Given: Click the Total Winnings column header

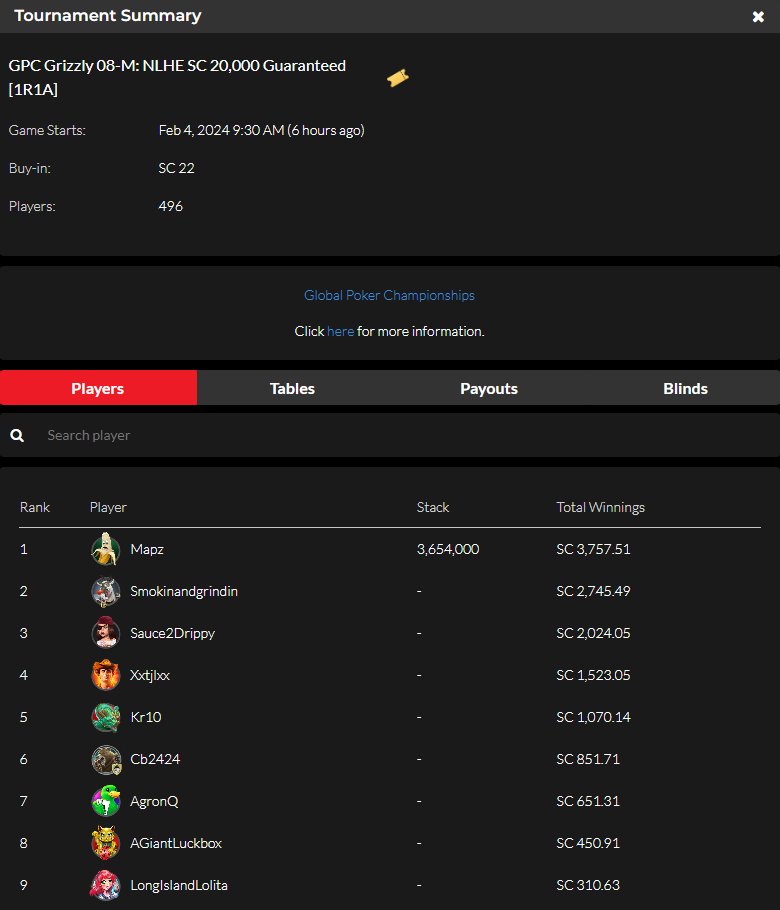Looking at the screenshot, I should pos(601,507).
